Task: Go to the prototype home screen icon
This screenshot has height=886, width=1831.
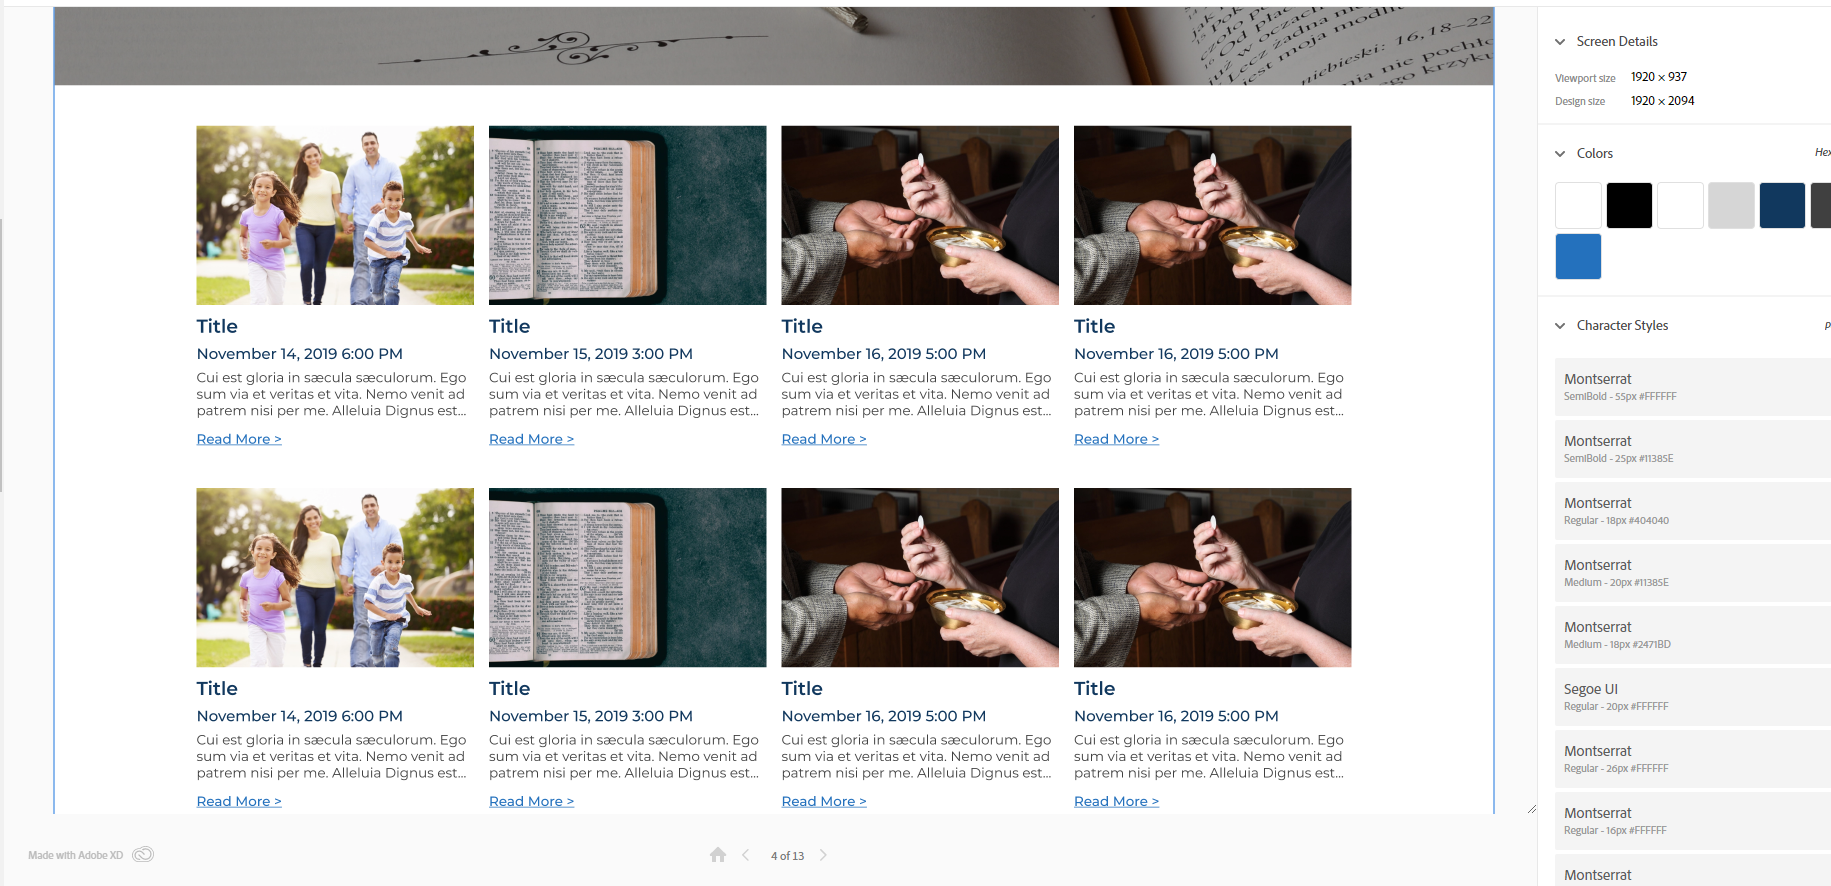Action: (718, 855)
